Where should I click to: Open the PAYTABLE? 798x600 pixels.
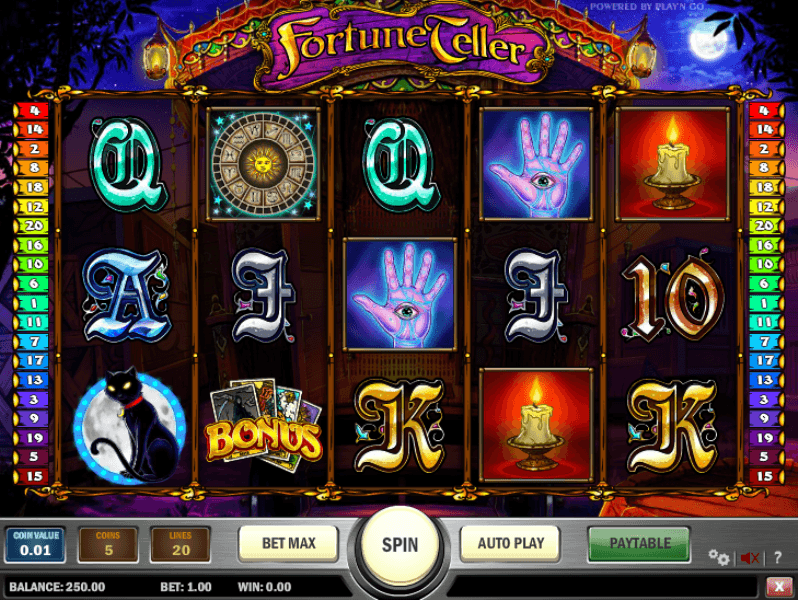coord(639,544)
